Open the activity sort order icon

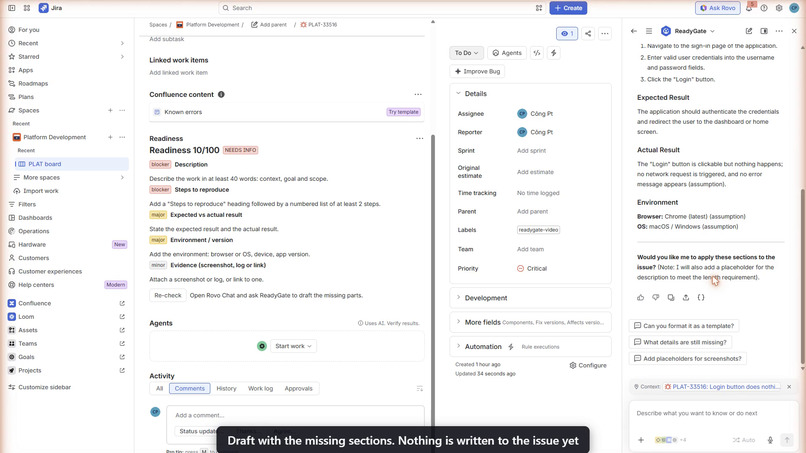click(x=419, y=388)
